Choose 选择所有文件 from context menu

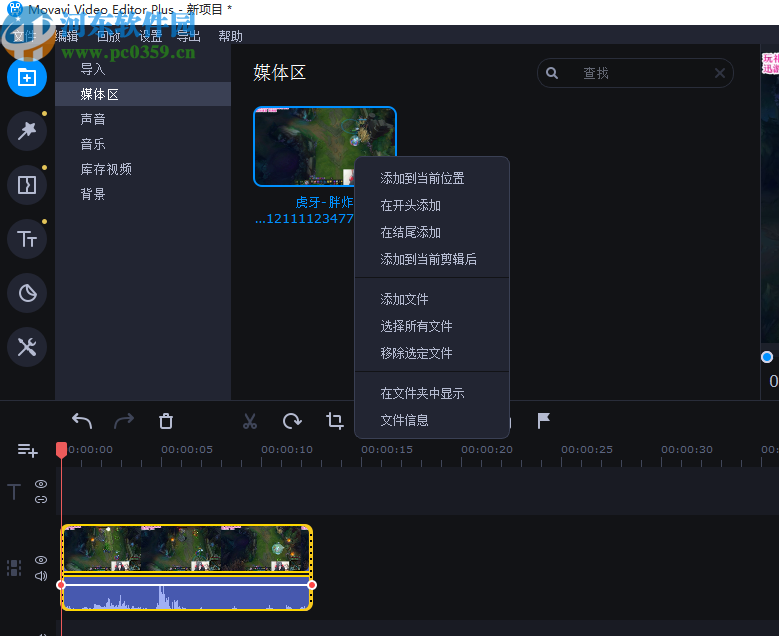(x=432, y=326)
